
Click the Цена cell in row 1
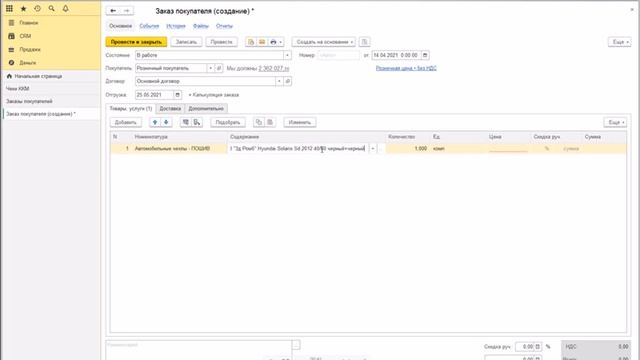[508, 149]
